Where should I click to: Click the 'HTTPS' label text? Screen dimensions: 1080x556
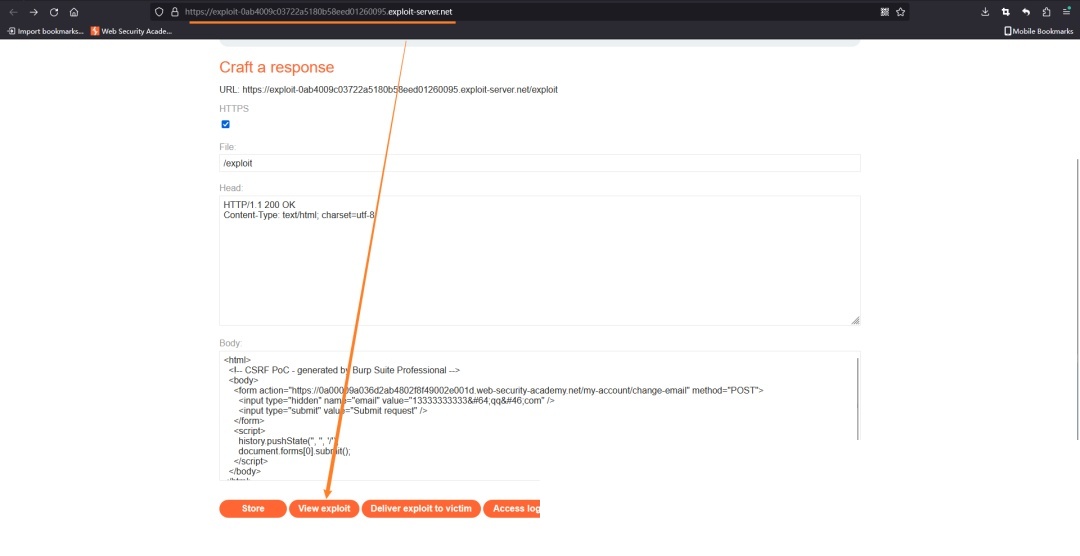pyautogui.click(x=234, y=109)
